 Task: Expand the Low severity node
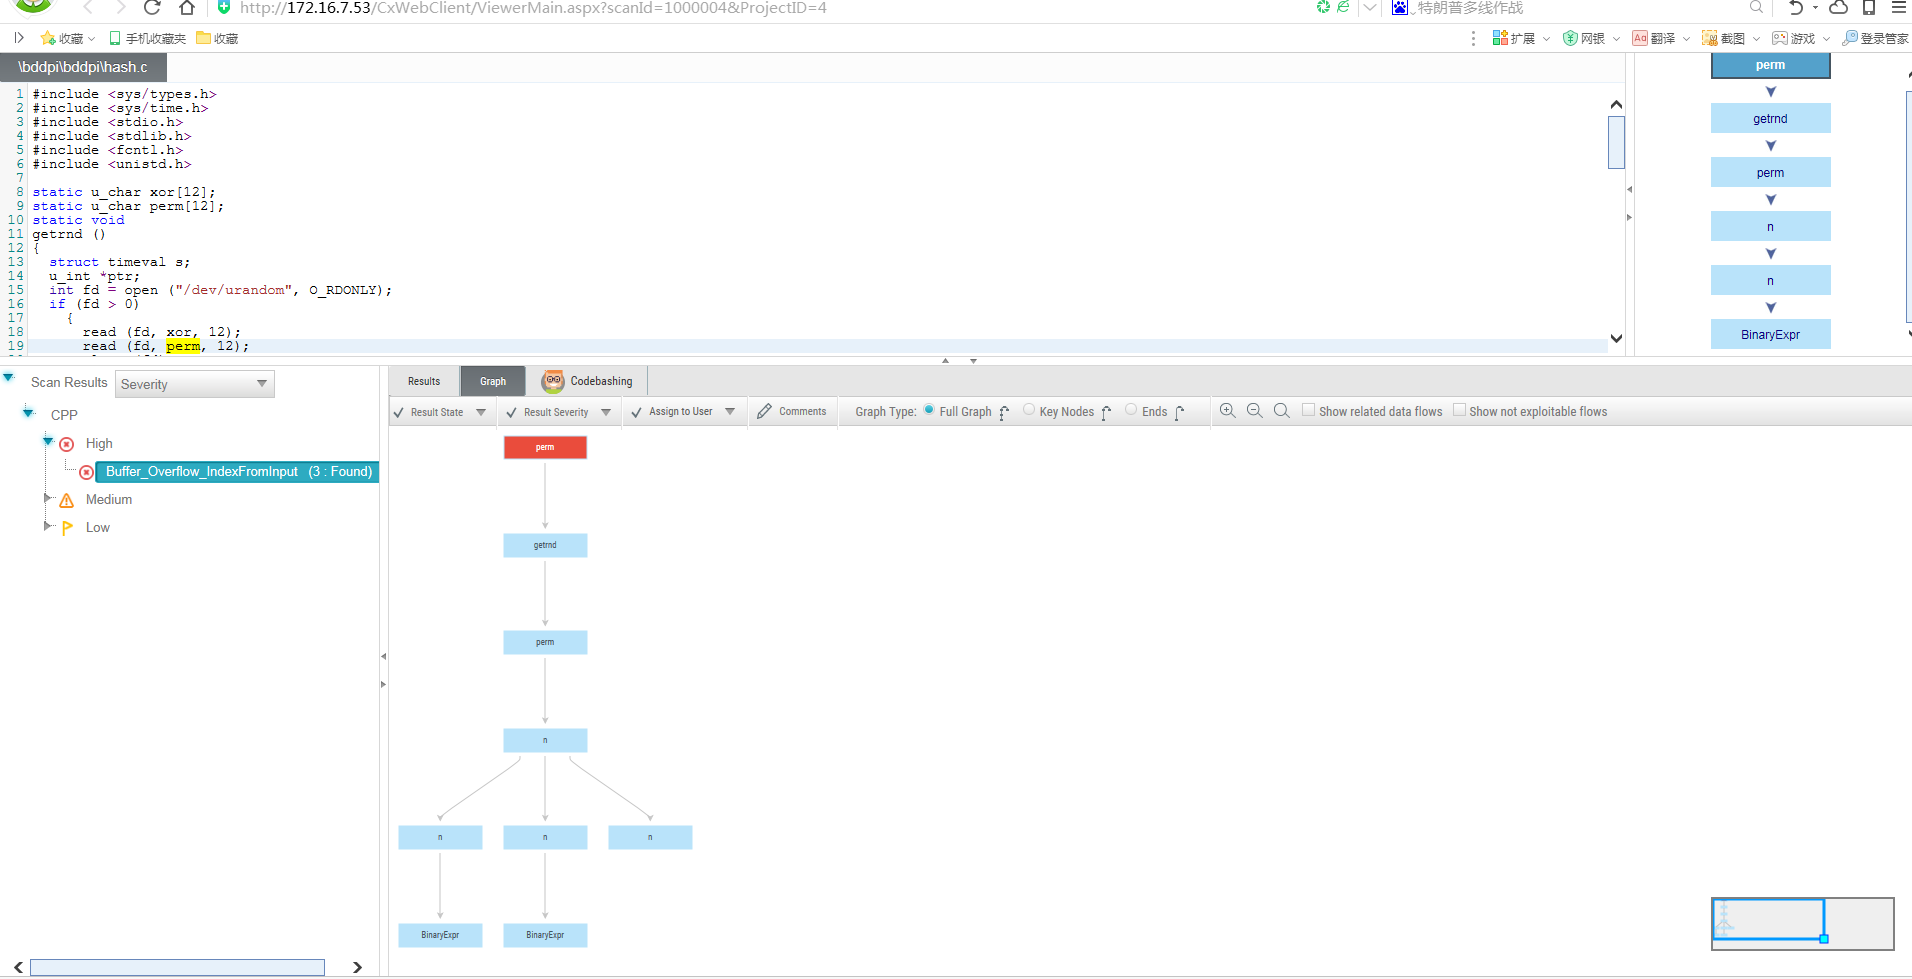[48, 525]
